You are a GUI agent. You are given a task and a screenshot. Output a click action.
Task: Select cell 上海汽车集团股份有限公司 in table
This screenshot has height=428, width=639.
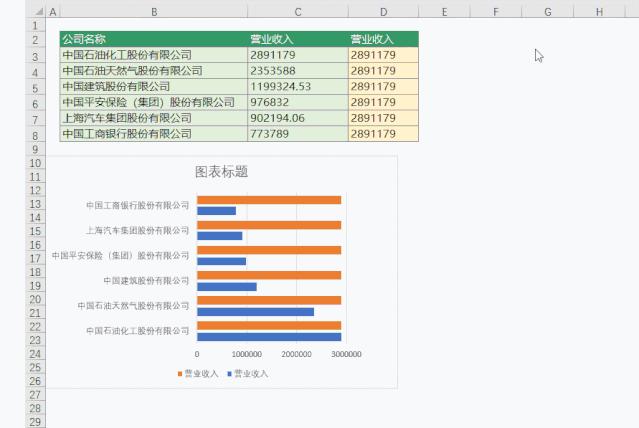pos(154,118)
